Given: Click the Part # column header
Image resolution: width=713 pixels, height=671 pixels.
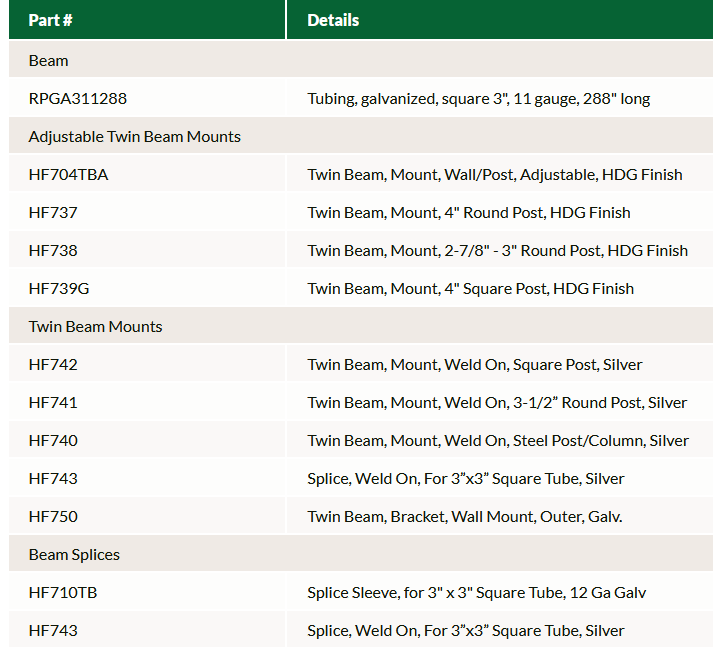Looking at the screenshot, I should coord(51,20).
